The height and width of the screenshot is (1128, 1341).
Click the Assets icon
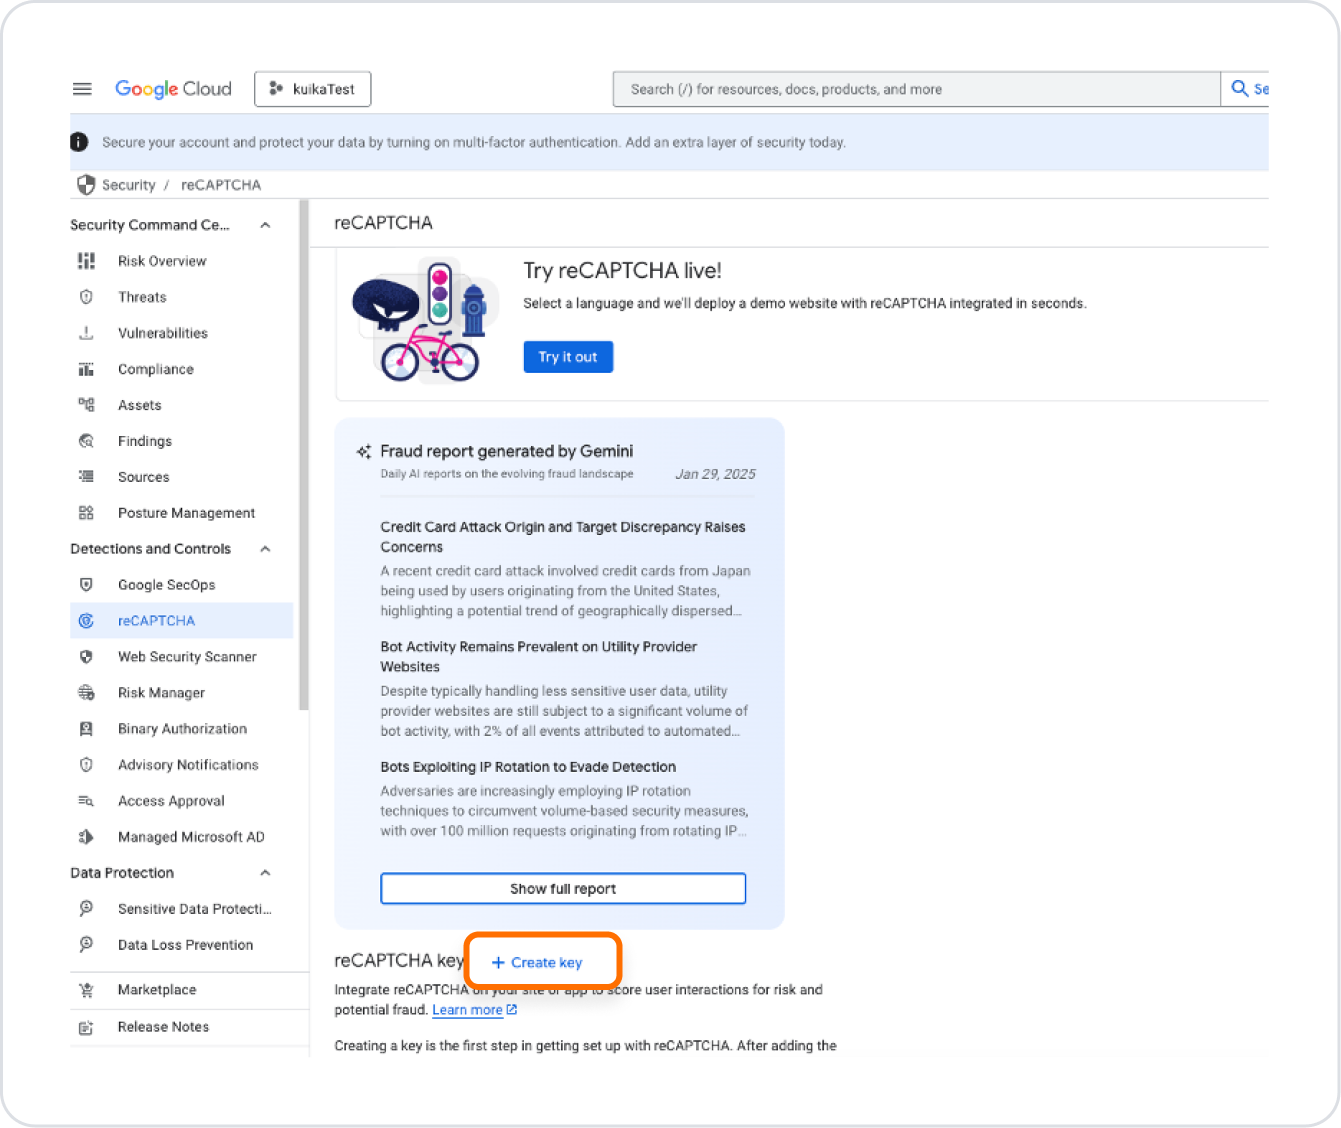pyautogui.click(x=86, y=405)
